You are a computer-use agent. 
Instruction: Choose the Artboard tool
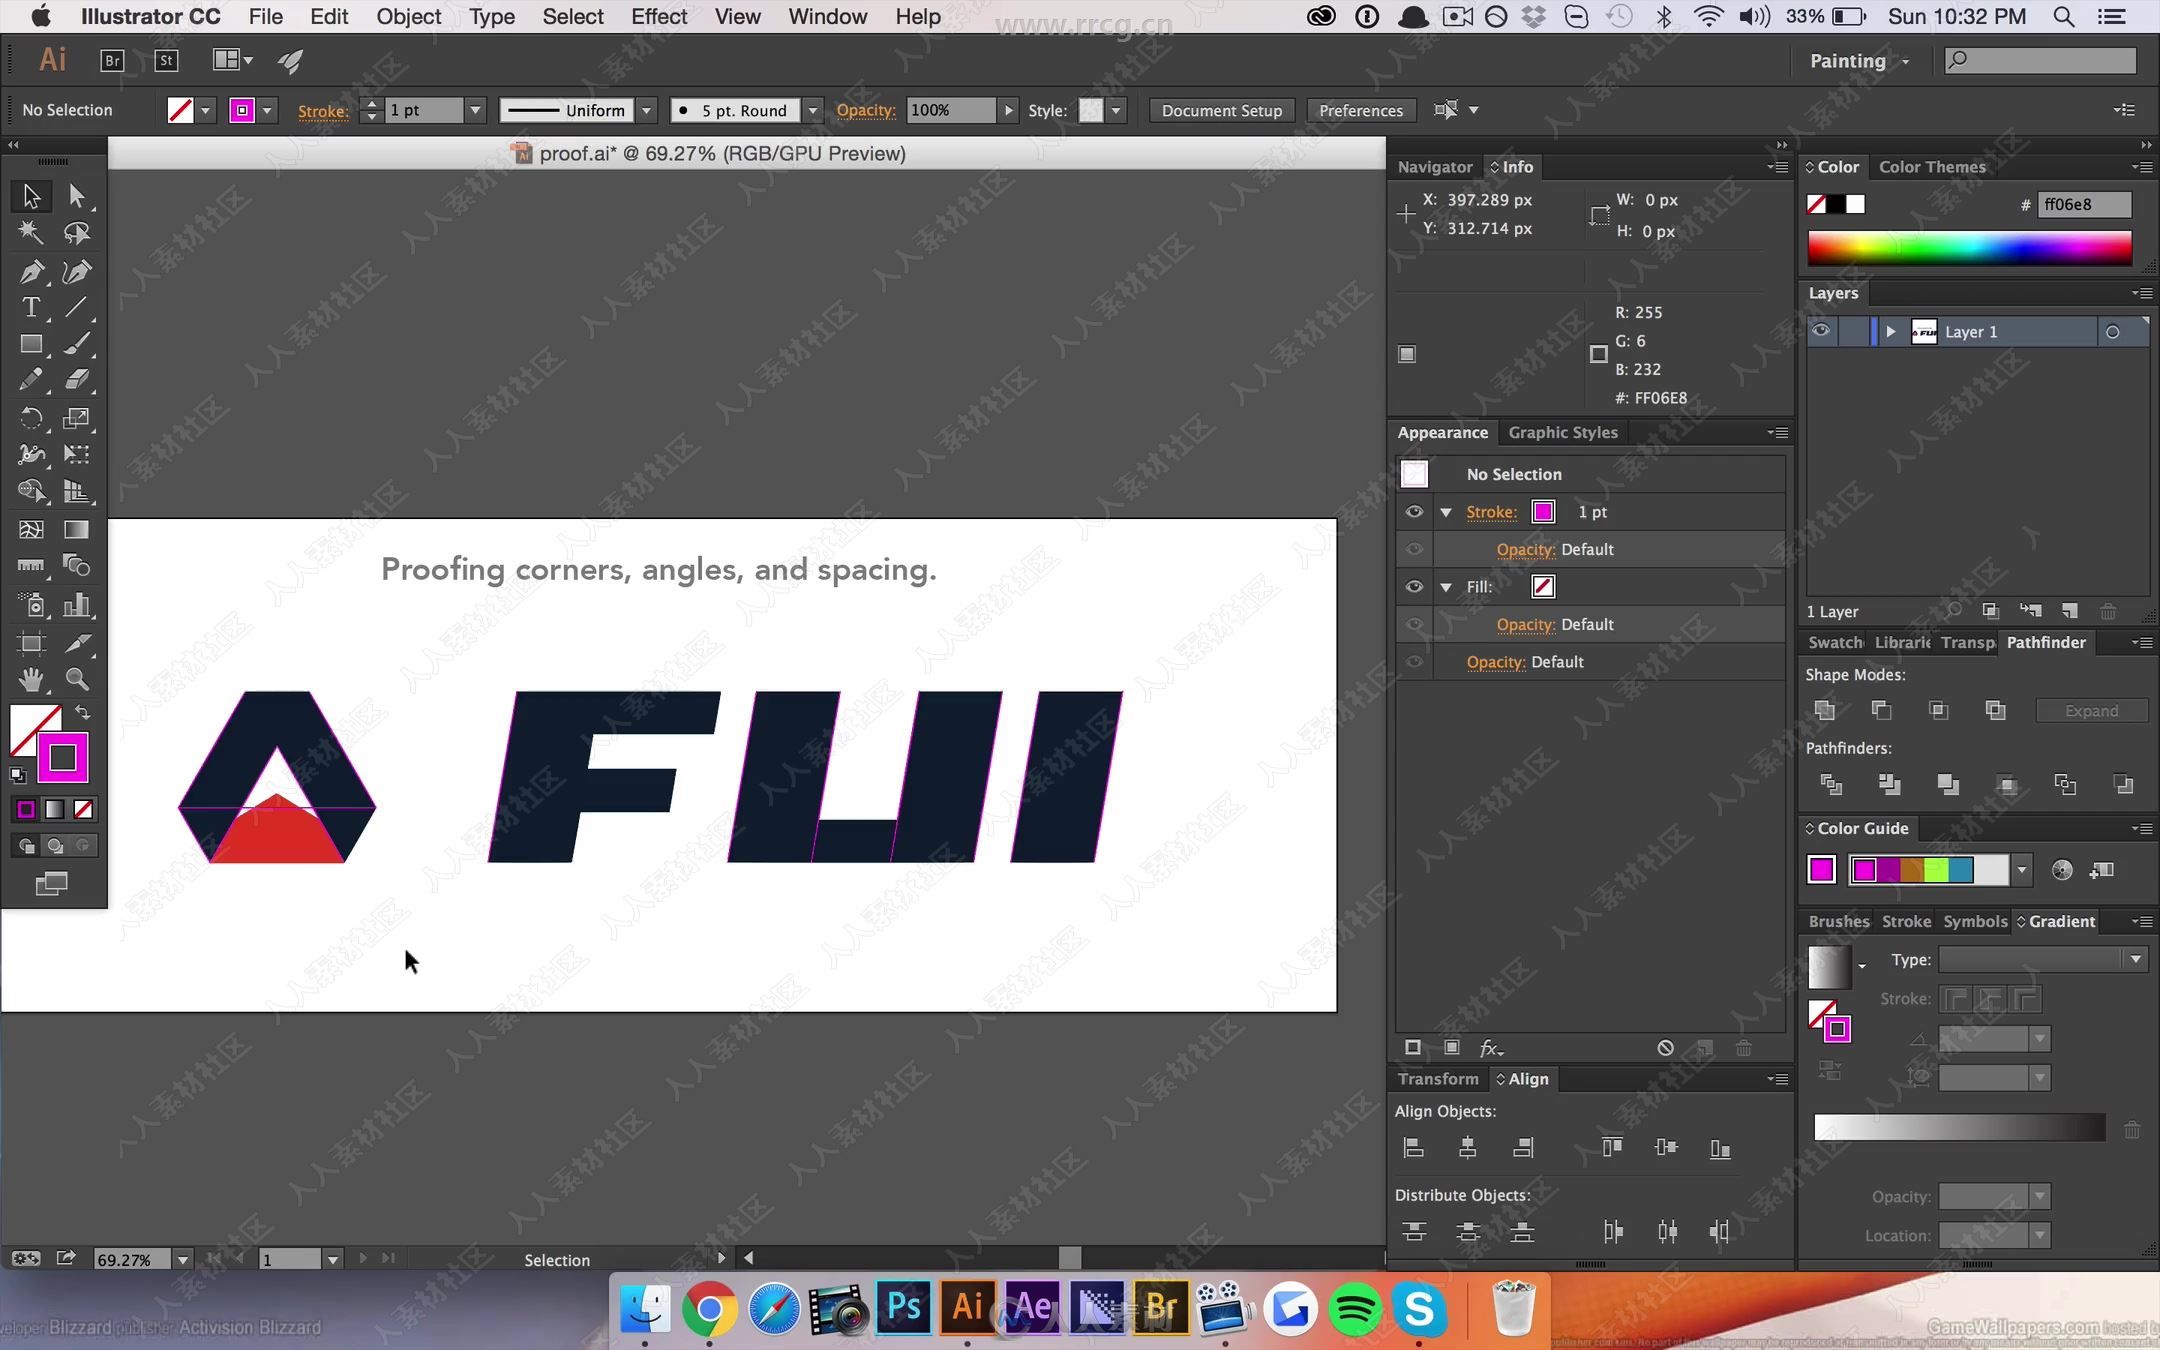pos(31,643)
